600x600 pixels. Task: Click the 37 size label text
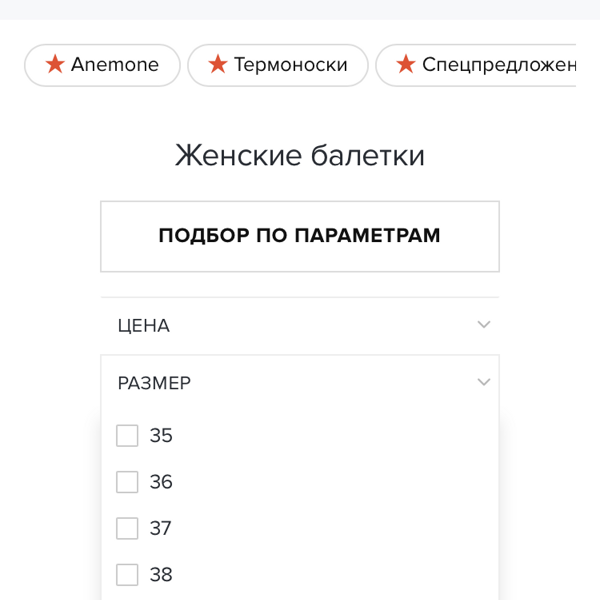[160, 528]
